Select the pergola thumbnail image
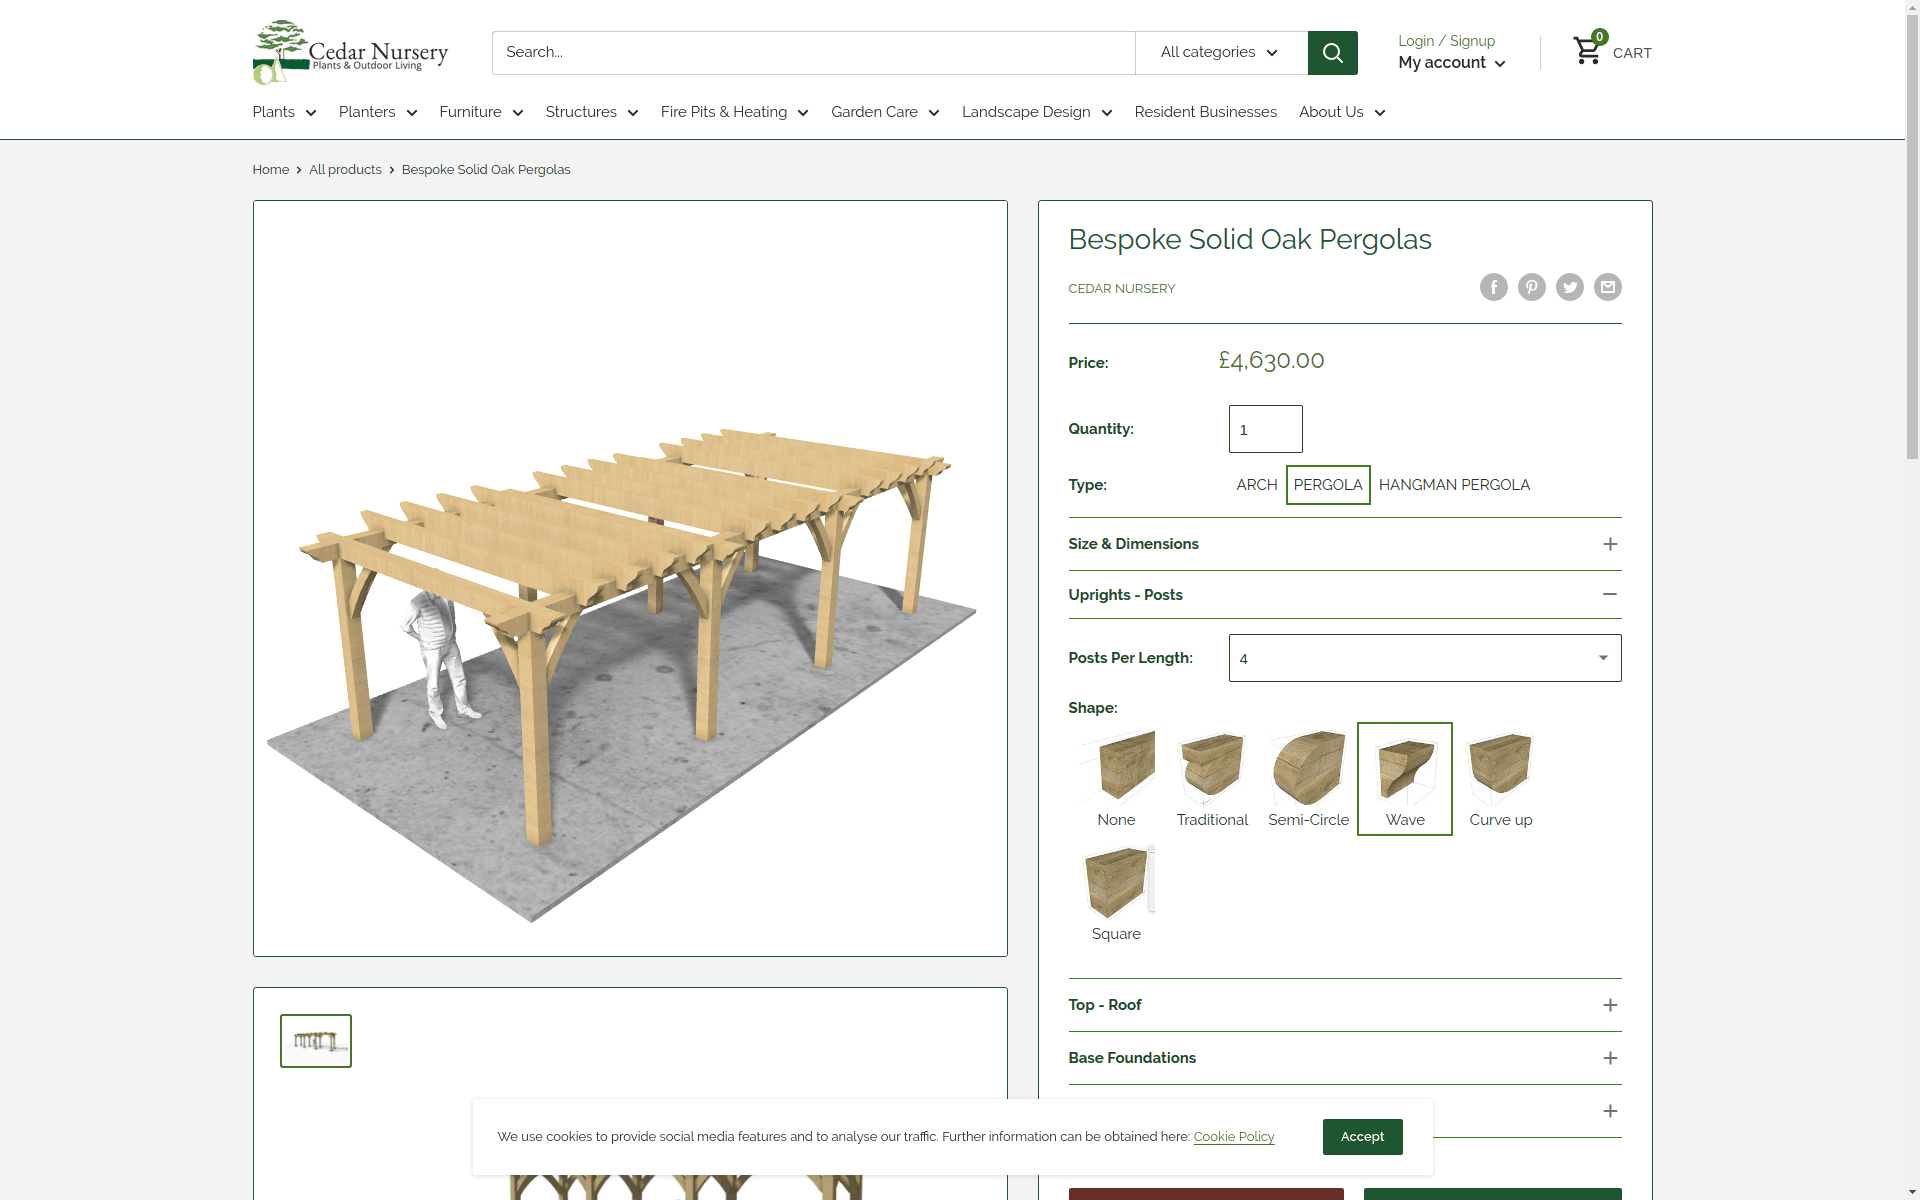Screen dimensions: 1920x1200 315,1041
